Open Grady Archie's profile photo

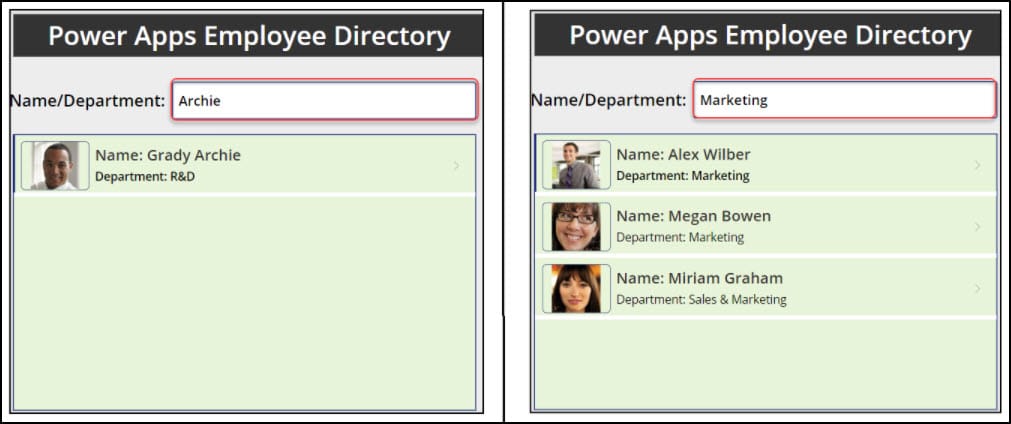pos(55,166)
